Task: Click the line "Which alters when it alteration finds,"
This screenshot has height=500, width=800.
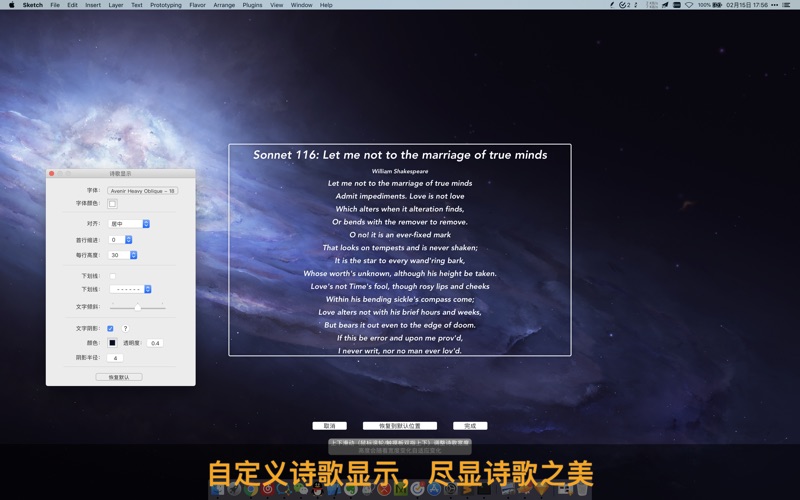Action: 400,209
